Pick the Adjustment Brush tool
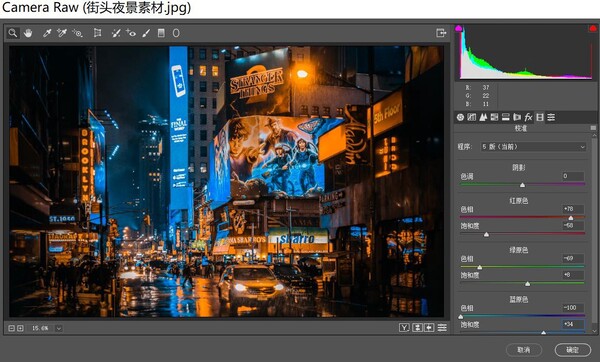The height and width of the screenshot is (362, 600). (x=146, y=33)
